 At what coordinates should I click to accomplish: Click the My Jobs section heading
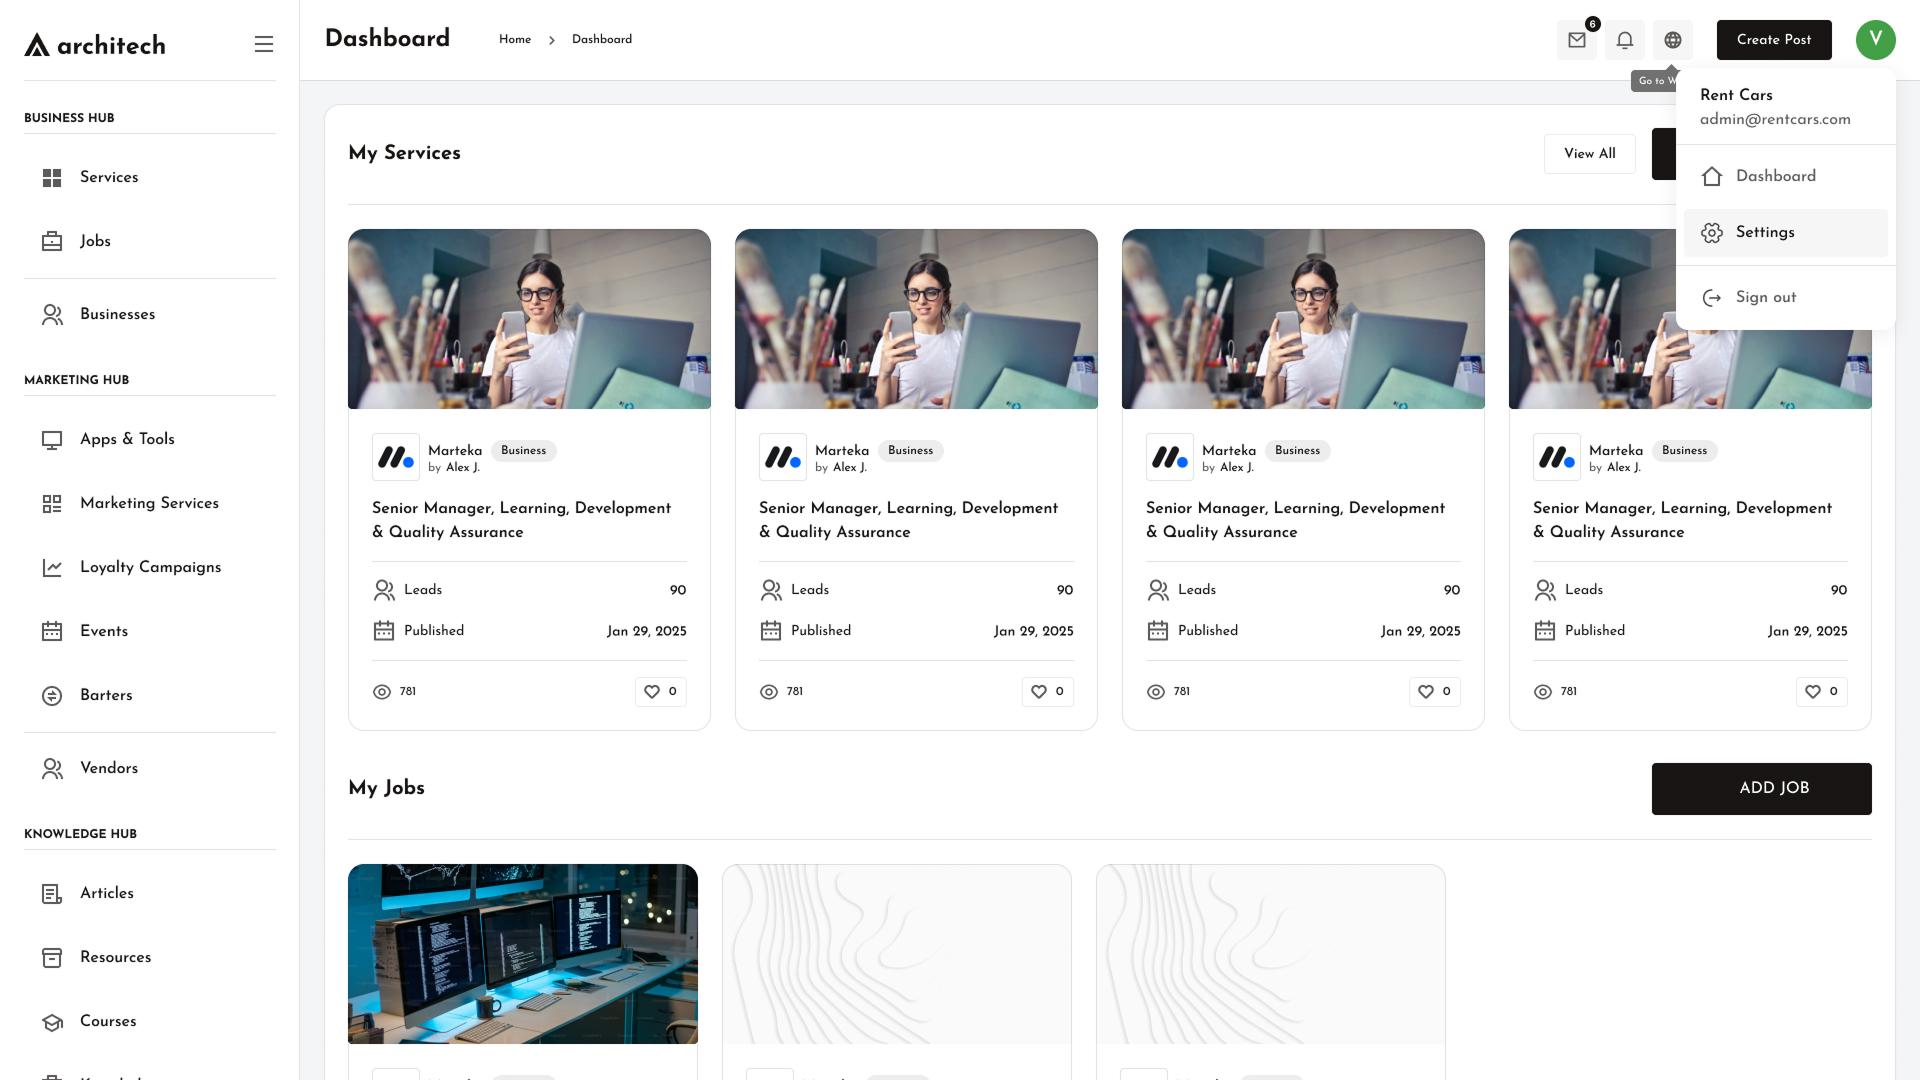pyautogui.click(x=386, y=788)
